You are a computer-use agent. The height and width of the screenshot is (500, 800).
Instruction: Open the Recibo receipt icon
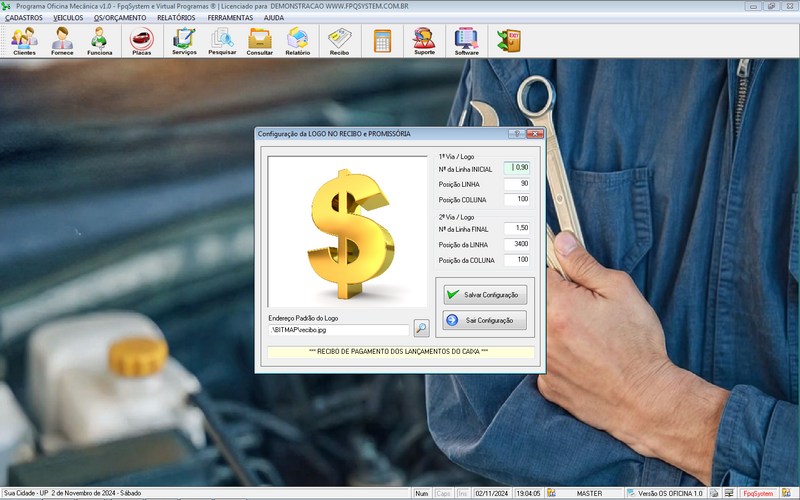[x=339, y=41]
